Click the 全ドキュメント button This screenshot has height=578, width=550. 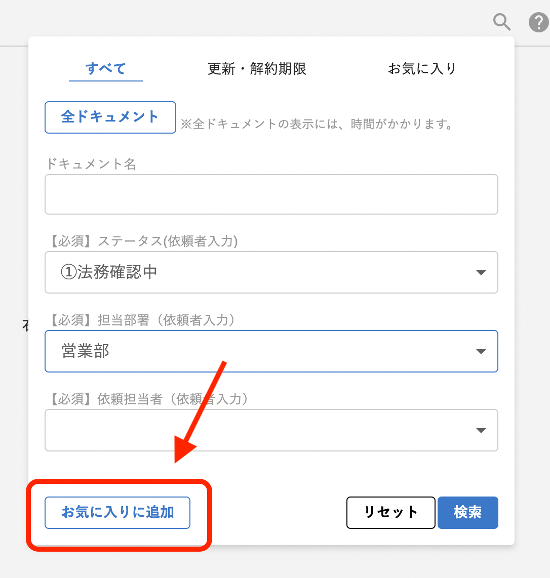[x=110, y=117]
